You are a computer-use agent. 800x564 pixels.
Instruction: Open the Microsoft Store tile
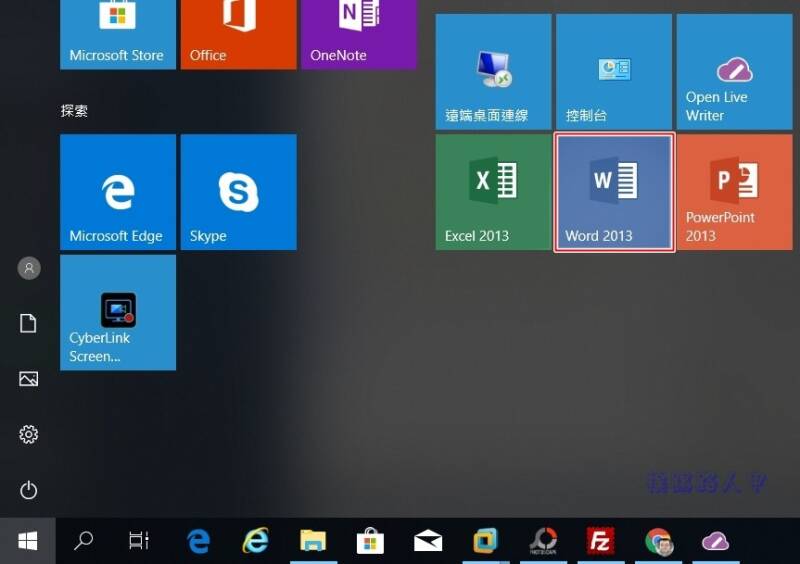click(x=118, y=34)
